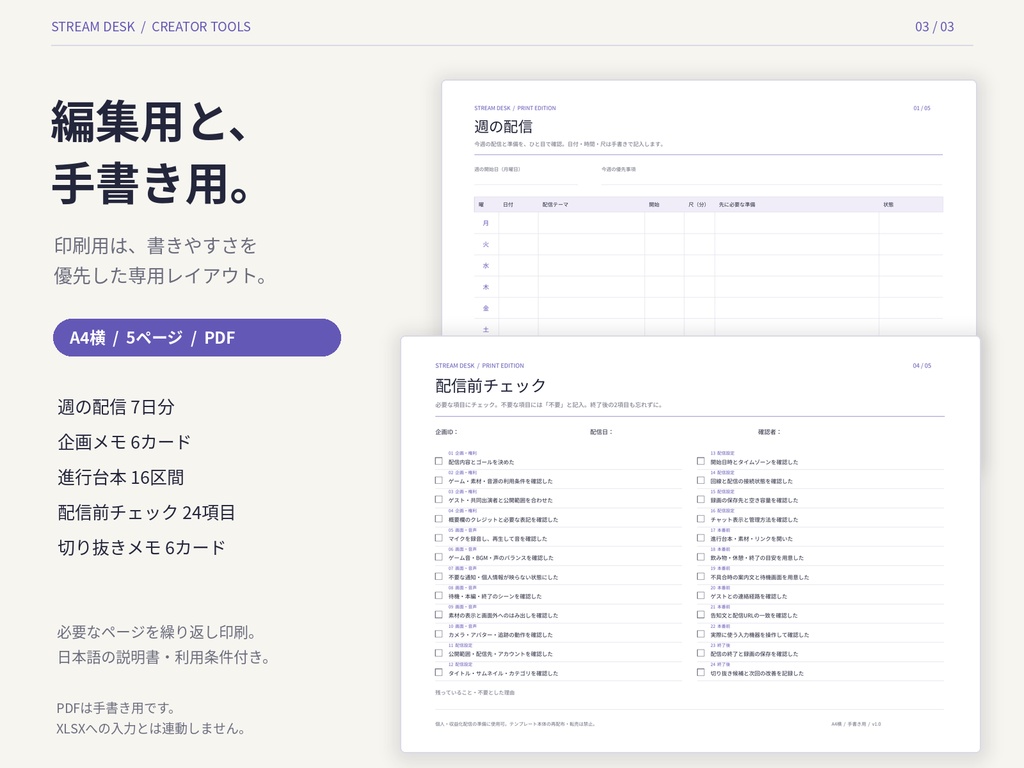1024x768 pixels.
Task: Check the 開始日時とタイムゾーン item box
Action: point(701,461)
